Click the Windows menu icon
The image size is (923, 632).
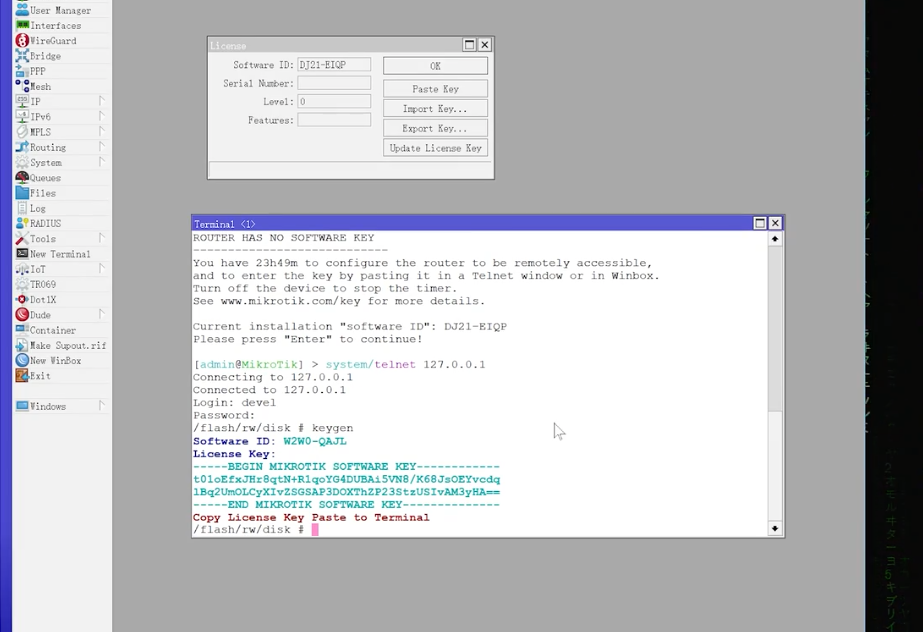point(22,406)
